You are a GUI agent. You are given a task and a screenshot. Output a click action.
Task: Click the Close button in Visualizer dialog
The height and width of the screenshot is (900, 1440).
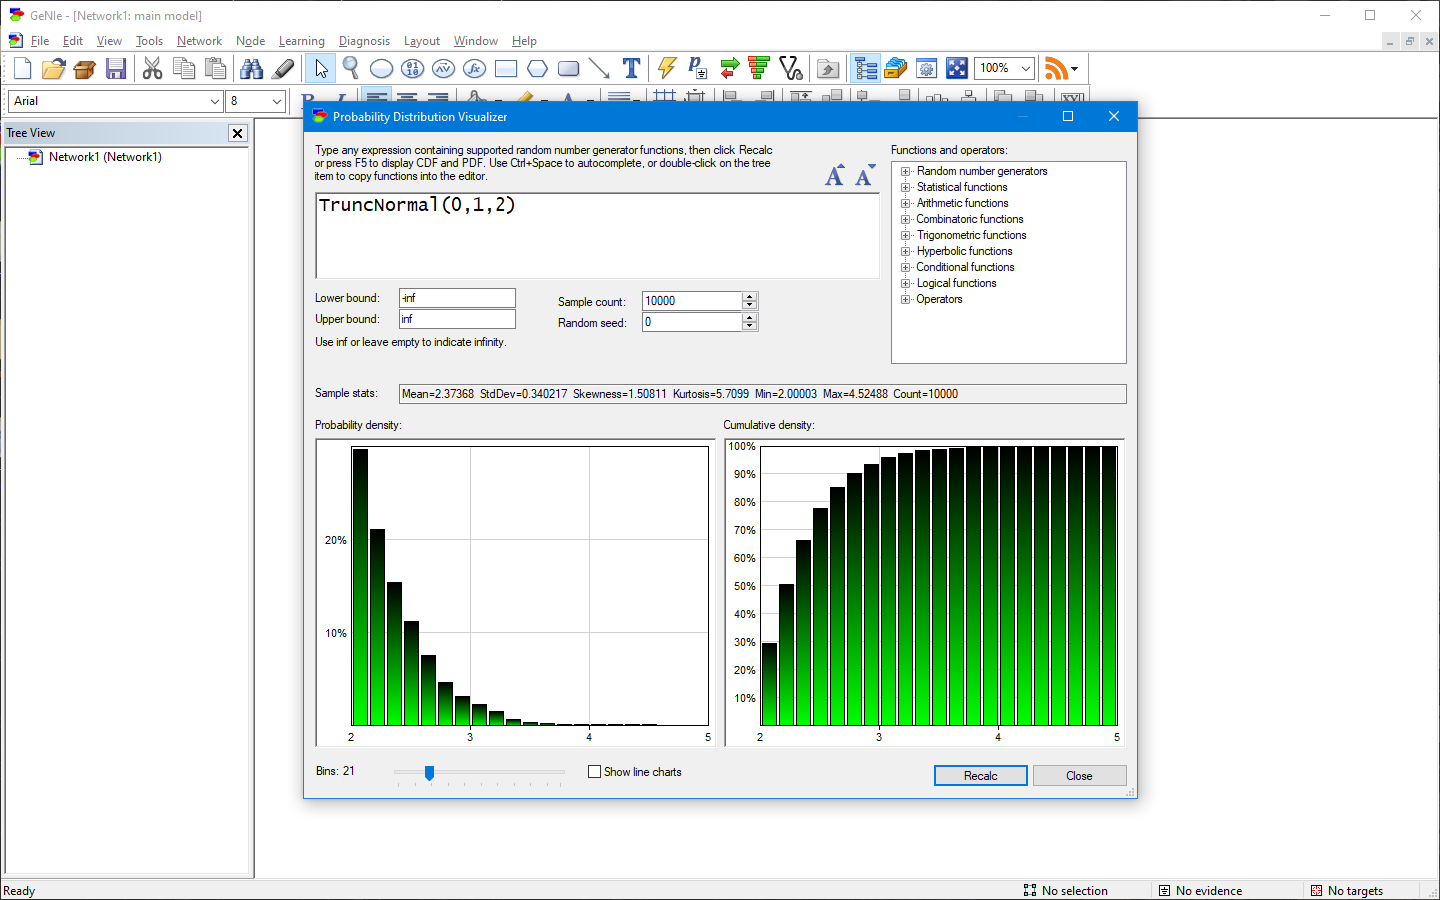pos(1079,776)
